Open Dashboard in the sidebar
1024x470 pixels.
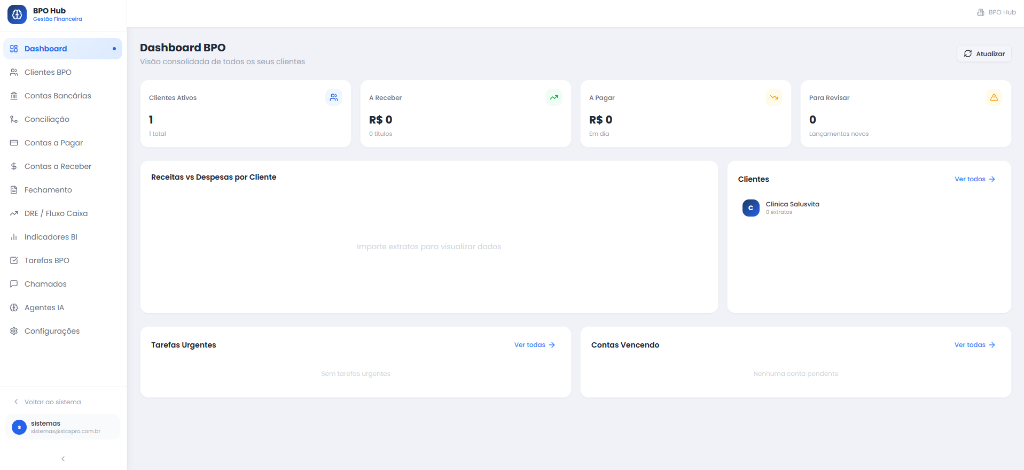click(x=63, y=49)
